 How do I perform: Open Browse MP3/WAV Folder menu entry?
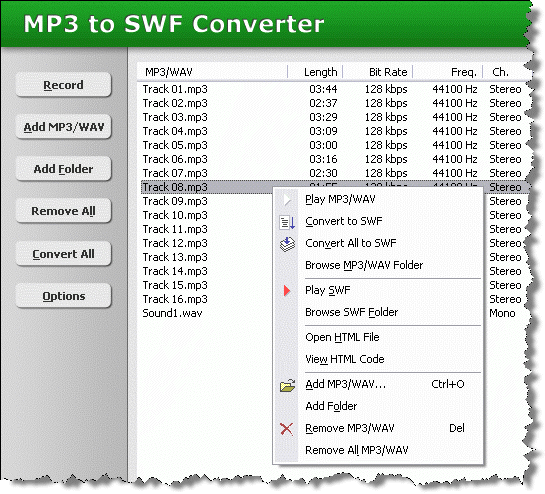pos(378,265)
